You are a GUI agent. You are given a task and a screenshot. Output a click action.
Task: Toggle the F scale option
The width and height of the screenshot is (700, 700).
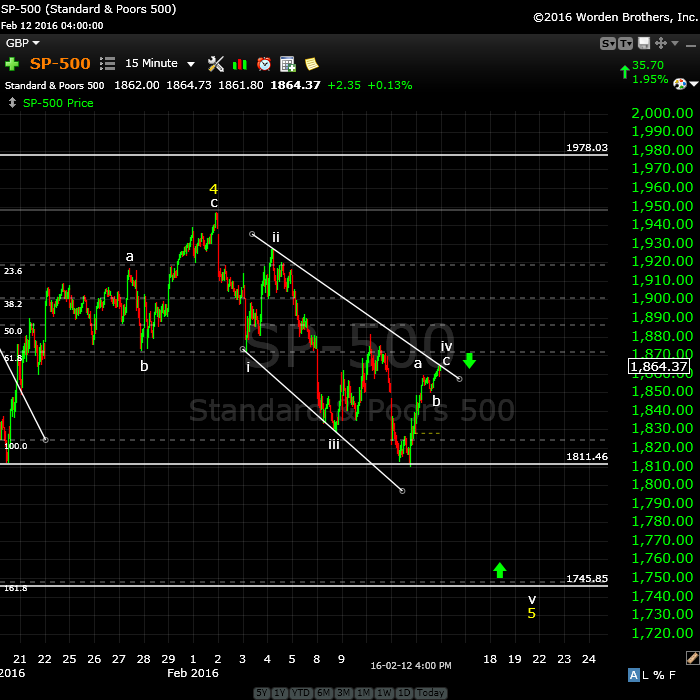[672, 675]
